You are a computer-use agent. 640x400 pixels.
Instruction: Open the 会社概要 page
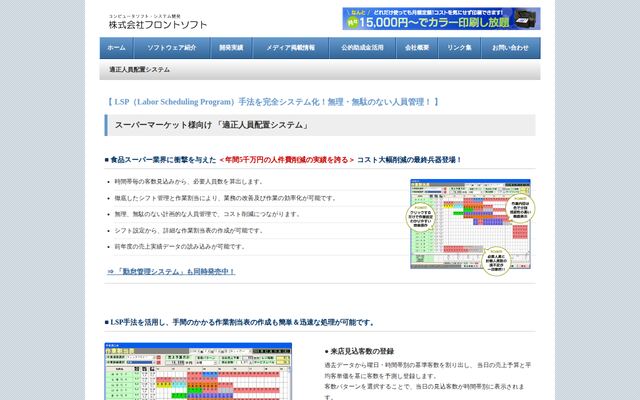pos(417,48)
